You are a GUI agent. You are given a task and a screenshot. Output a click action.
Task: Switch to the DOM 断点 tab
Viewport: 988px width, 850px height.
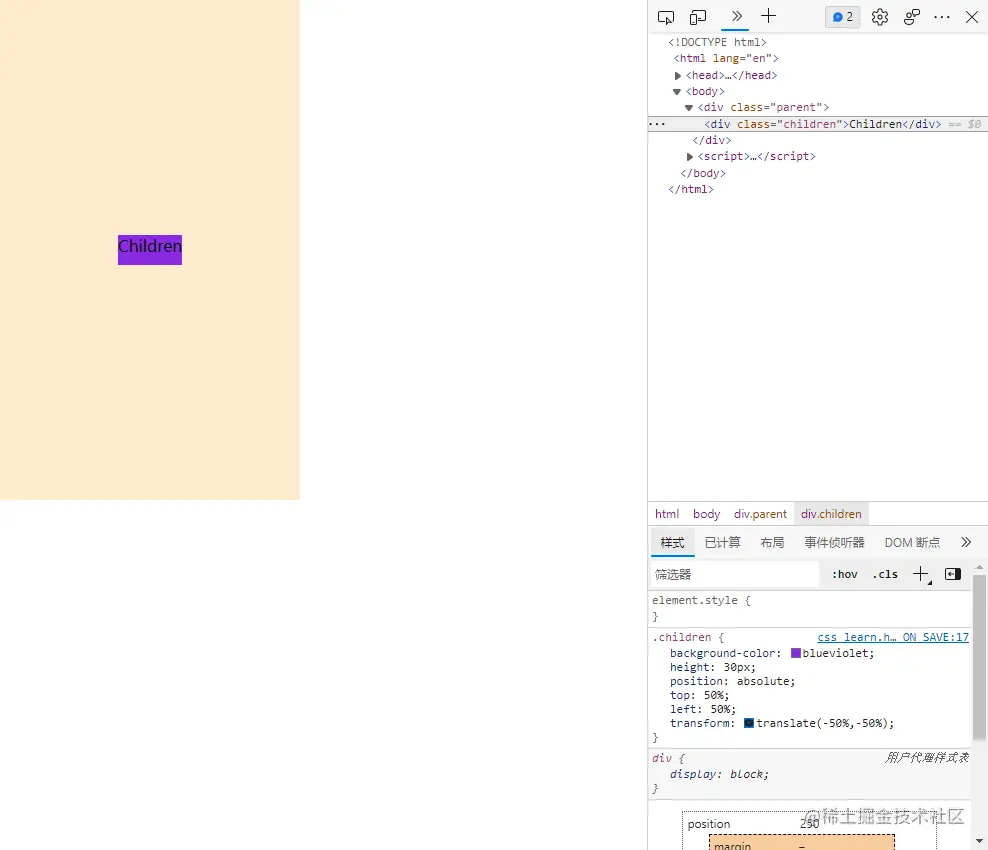tap(912, 543)
